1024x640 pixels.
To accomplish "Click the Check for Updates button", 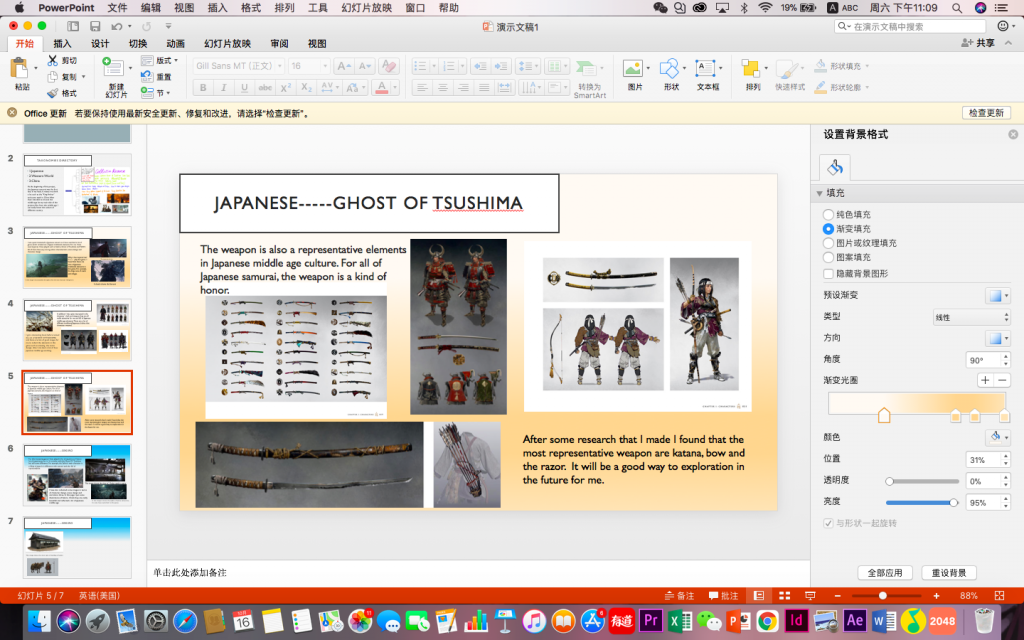I will coord(986,113).
